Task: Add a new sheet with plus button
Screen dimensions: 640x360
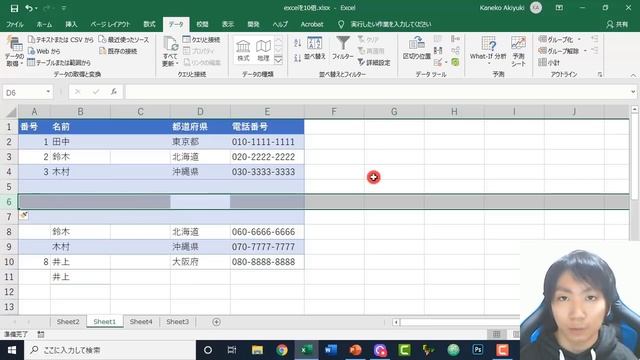Action: pyautogui.click(x=216, y=322)
